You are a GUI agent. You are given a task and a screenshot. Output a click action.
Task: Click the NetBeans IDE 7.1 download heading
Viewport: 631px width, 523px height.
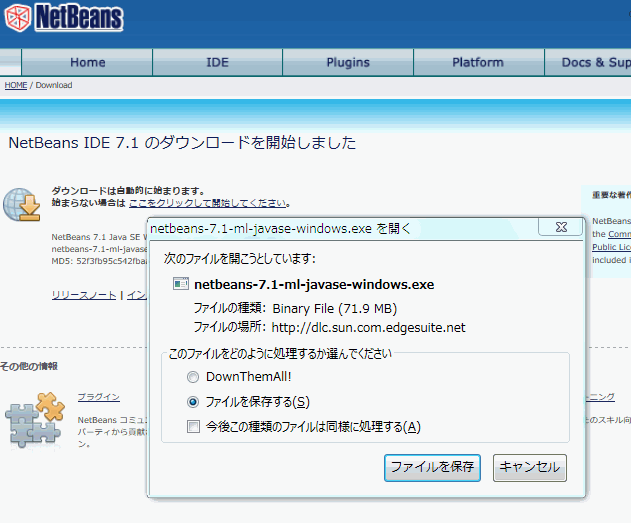pyautogui.click(x=182, y=143)
